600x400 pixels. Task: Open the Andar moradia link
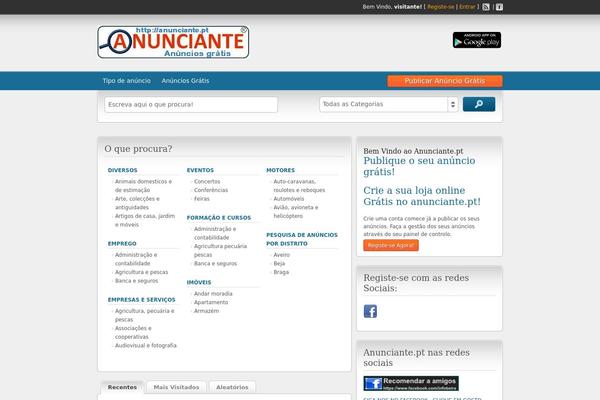click(213, 294)
